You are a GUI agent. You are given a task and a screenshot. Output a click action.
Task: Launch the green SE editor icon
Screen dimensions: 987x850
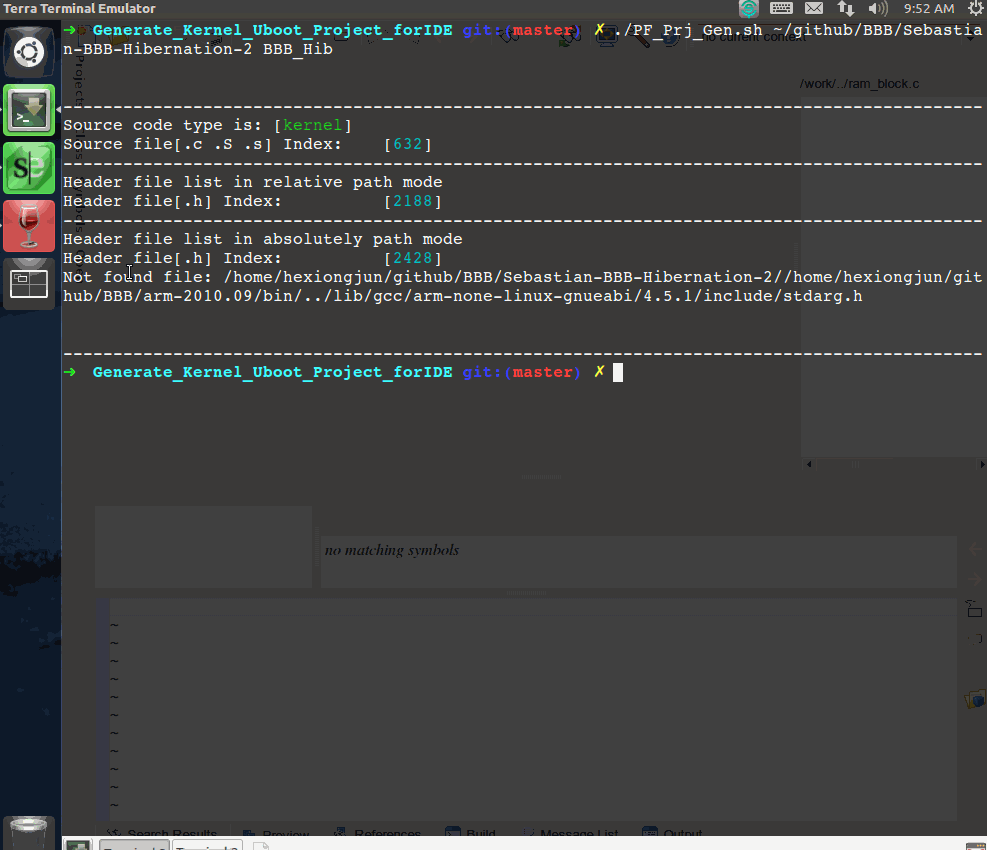coord(29,167)
